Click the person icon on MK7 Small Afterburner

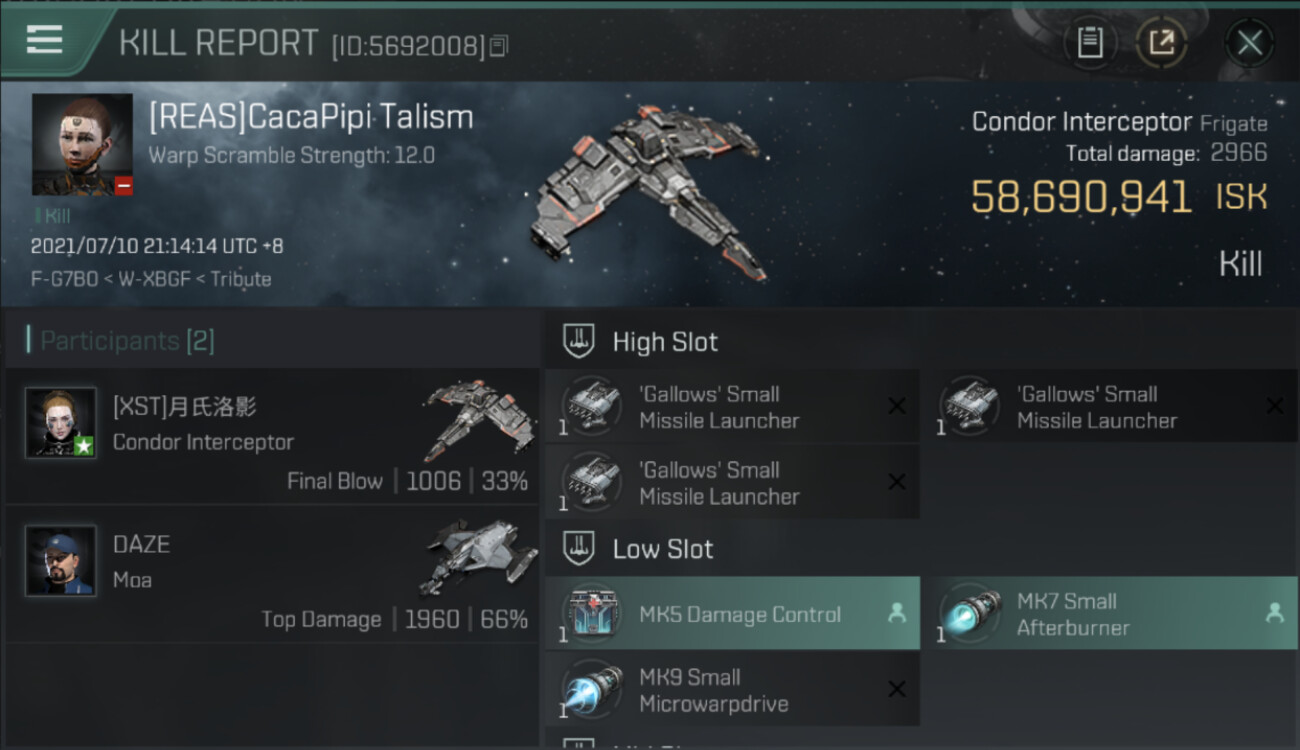point(1274,614)
